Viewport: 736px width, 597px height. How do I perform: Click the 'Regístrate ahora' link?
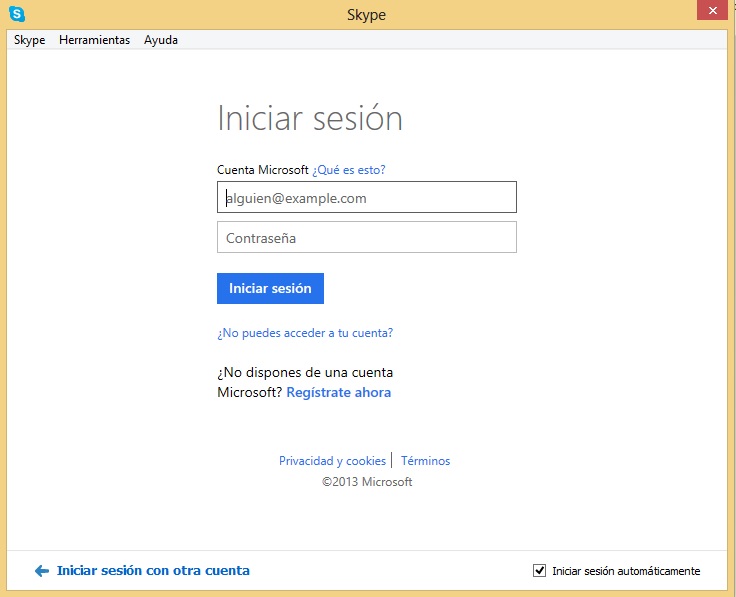[338, 393]
